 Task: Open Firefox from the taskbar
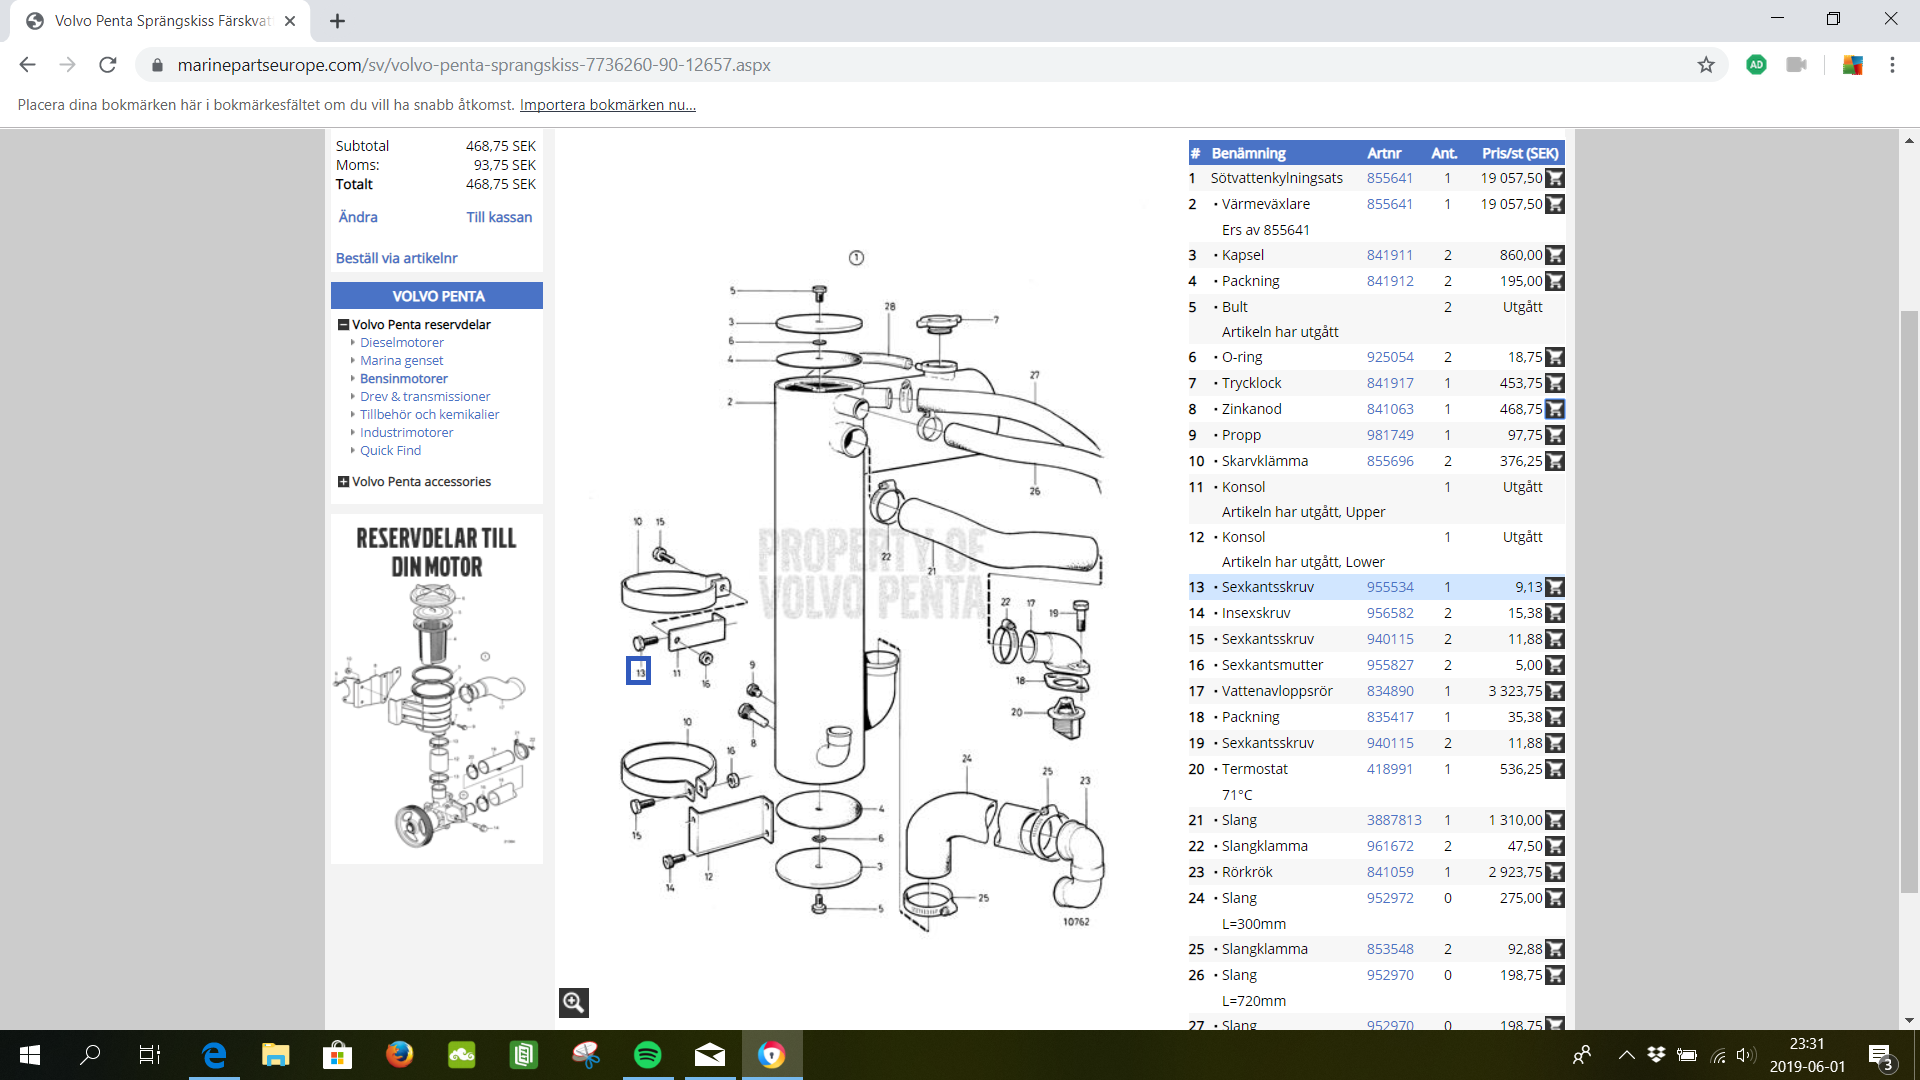coord(400,1055)
